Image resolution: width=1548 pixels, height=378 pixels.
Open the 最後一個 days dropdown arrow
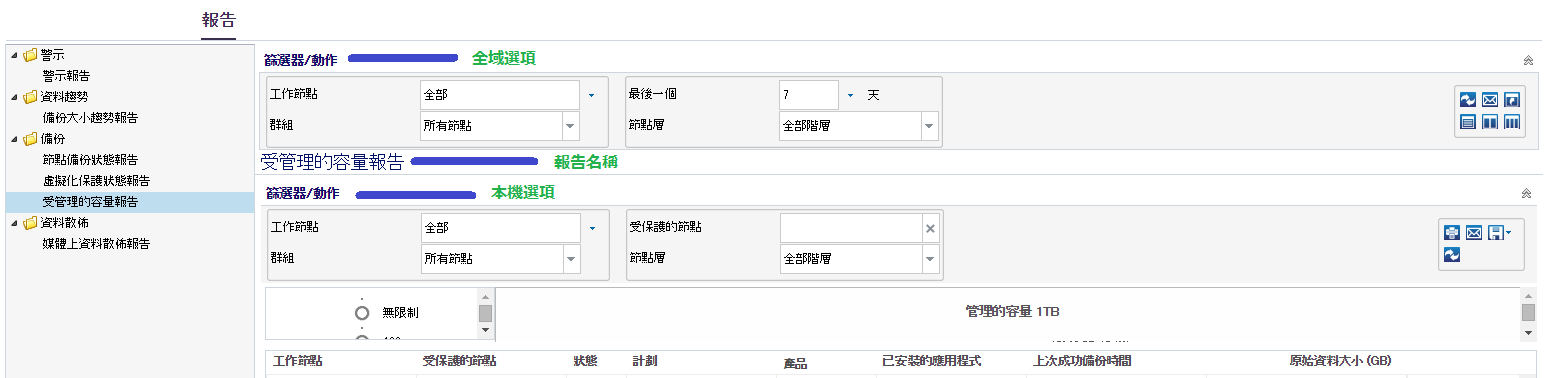click(850, 95)
